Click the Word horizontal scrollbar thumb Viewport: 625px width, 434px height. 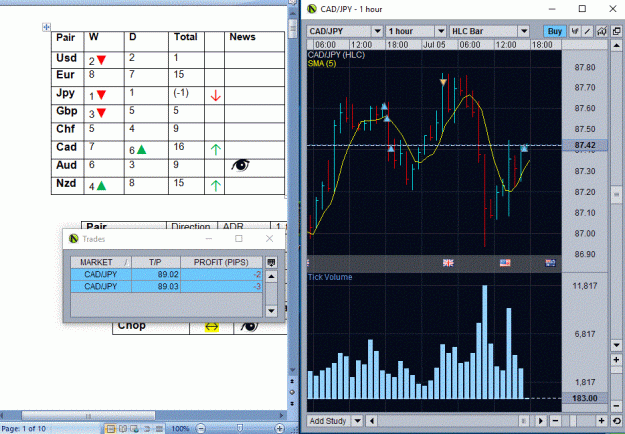click(x=88, y=416)
